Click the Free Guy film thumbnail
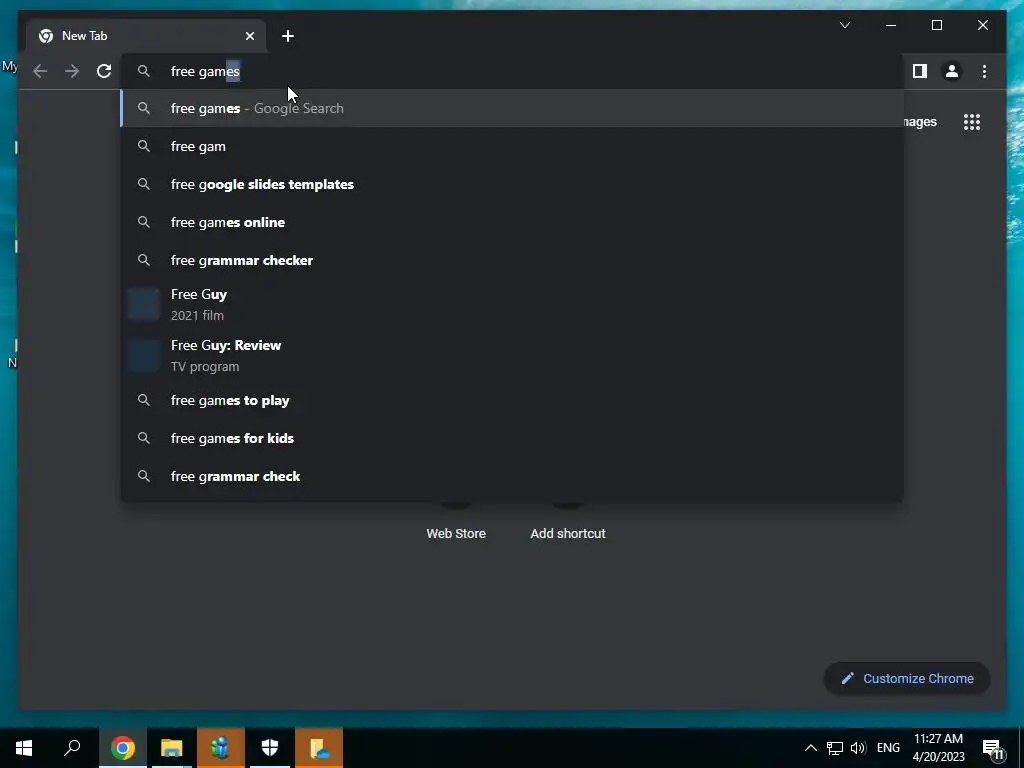 click(x=144, y=304)
